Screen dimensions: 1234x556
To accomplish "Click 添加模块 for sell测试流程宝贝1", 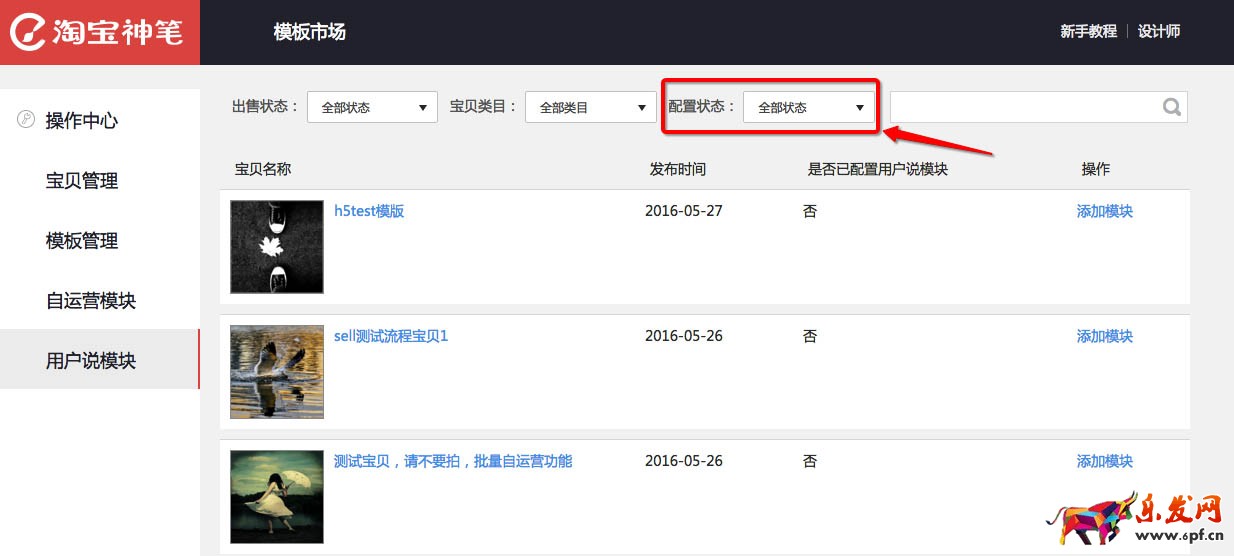I will click(1104, 336).
